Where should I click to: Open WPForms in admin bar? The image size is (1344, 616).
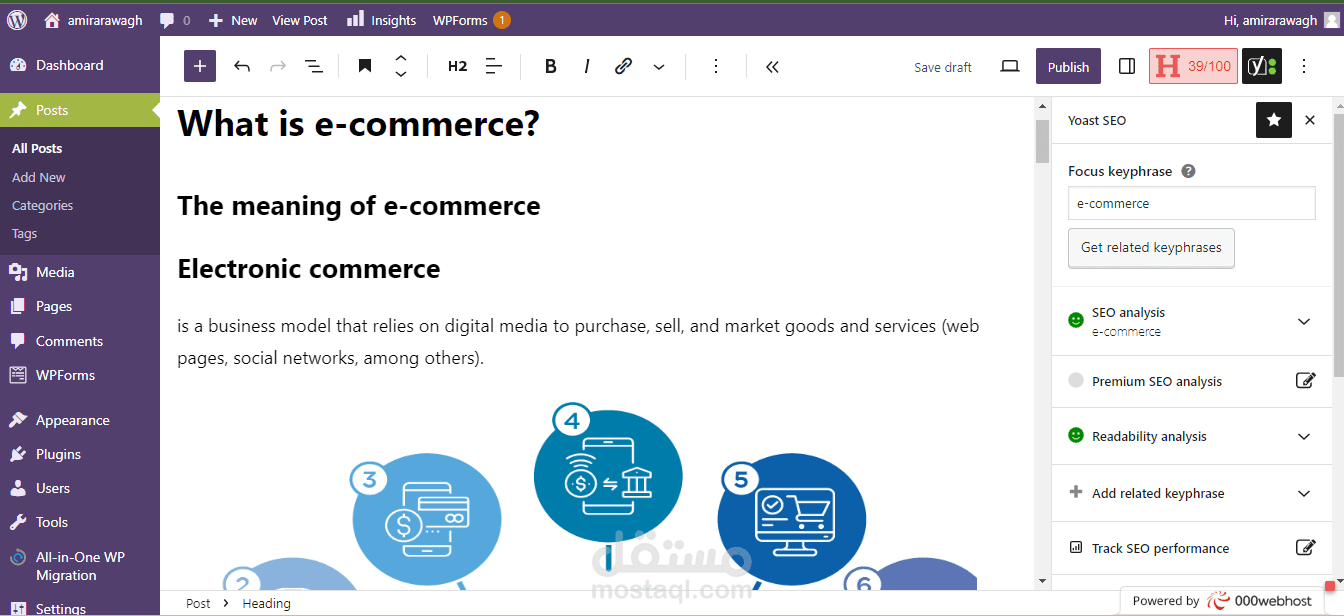tap(471, 20)
